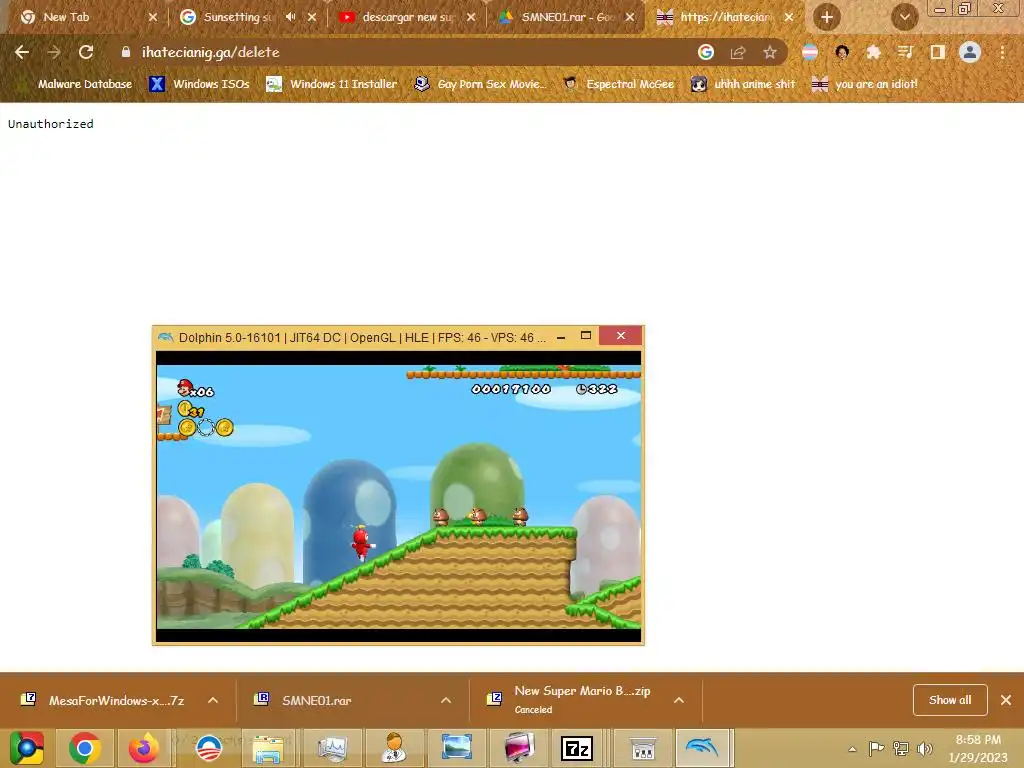Open a new tab with plus button
The width and height of the screenshot is (1024, 768).
click(827, 17)
